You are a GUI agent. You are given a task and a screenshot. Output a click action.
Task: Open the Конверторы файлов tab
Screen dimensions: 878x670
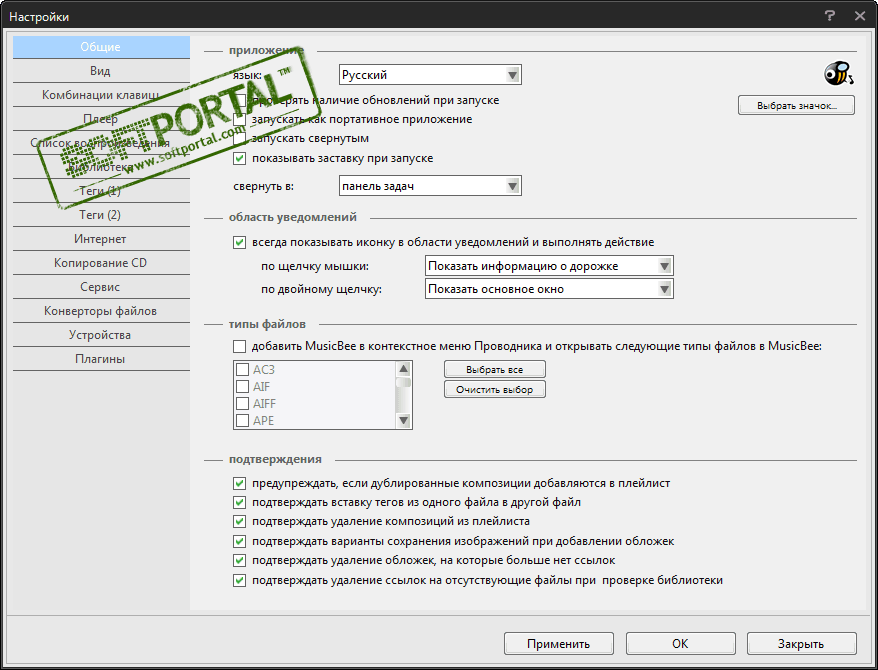click(101, 311)
